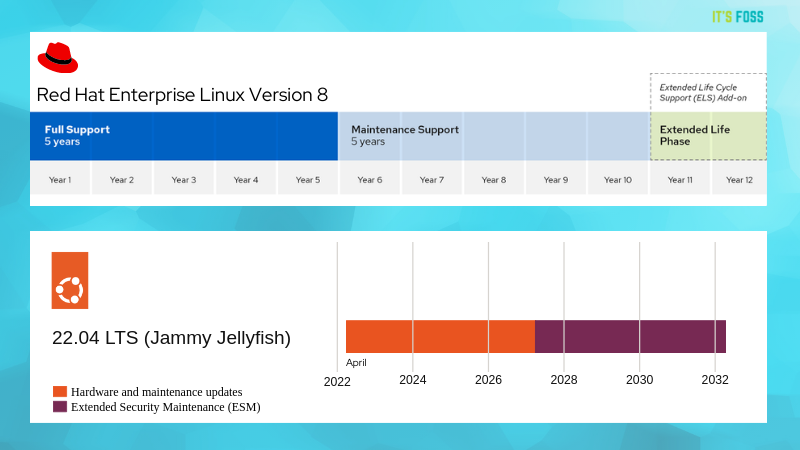Click the 22.04 LTS (Jammy Jellyfish) heading

click(x=171, y=338)
